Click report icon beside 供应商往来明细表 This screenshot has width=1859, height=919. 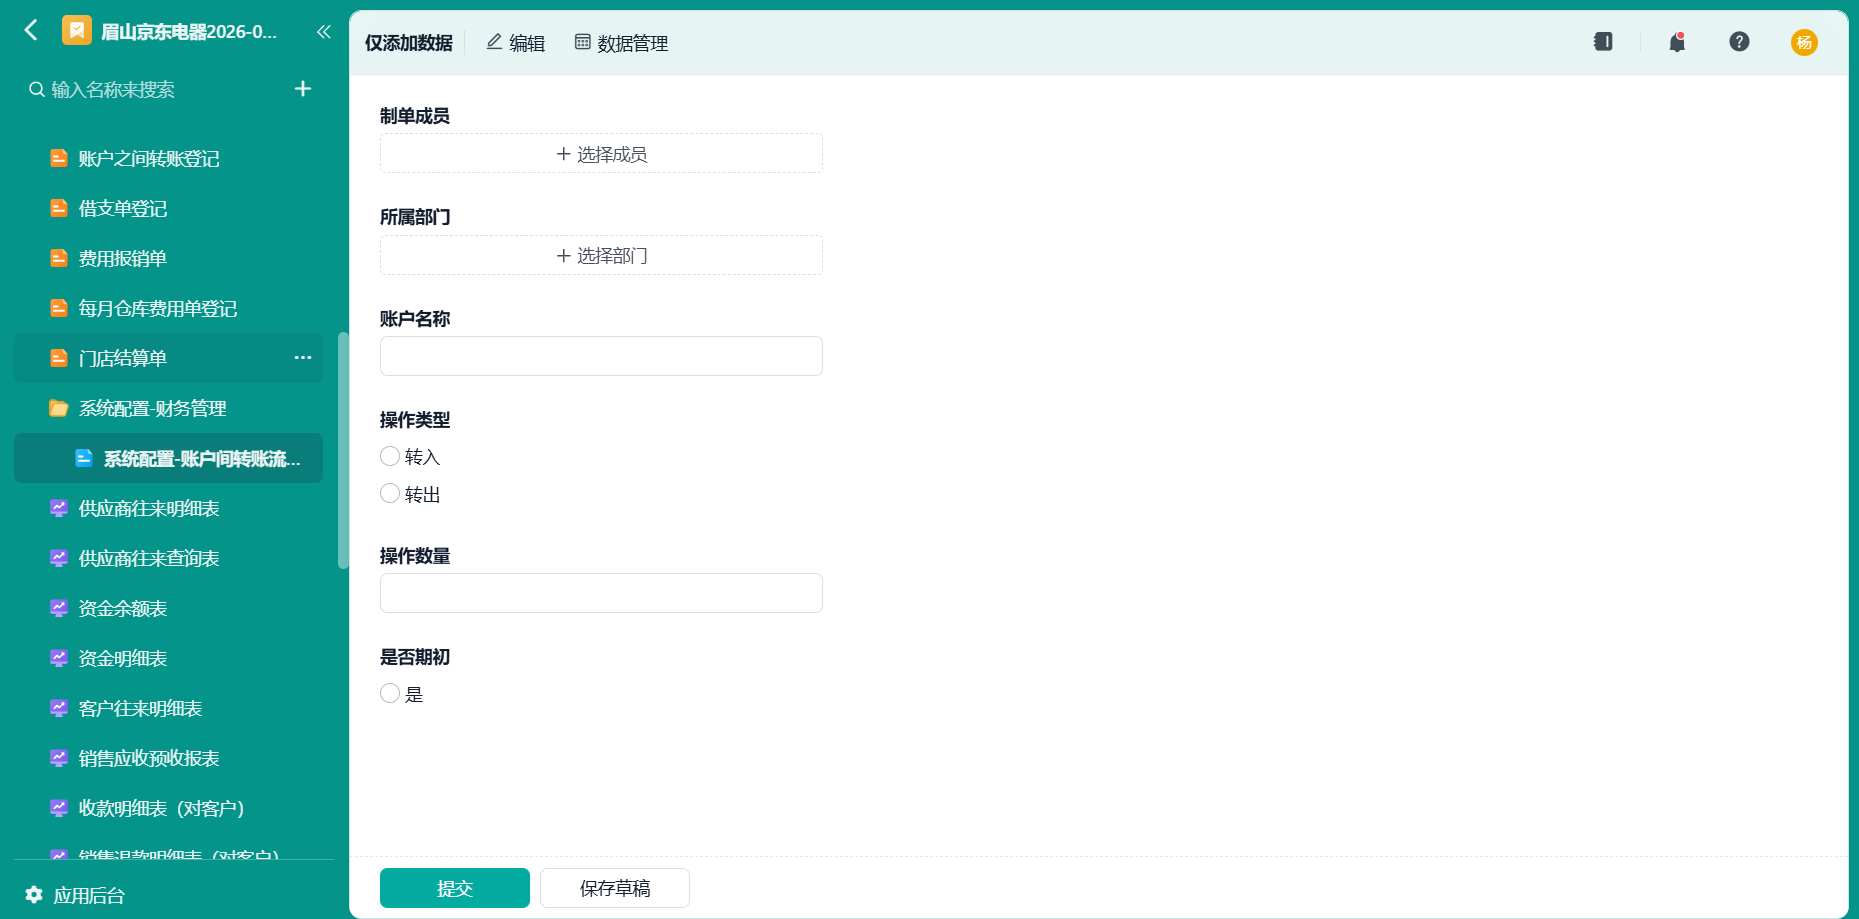pyautogui.click(x=59, y=508)
